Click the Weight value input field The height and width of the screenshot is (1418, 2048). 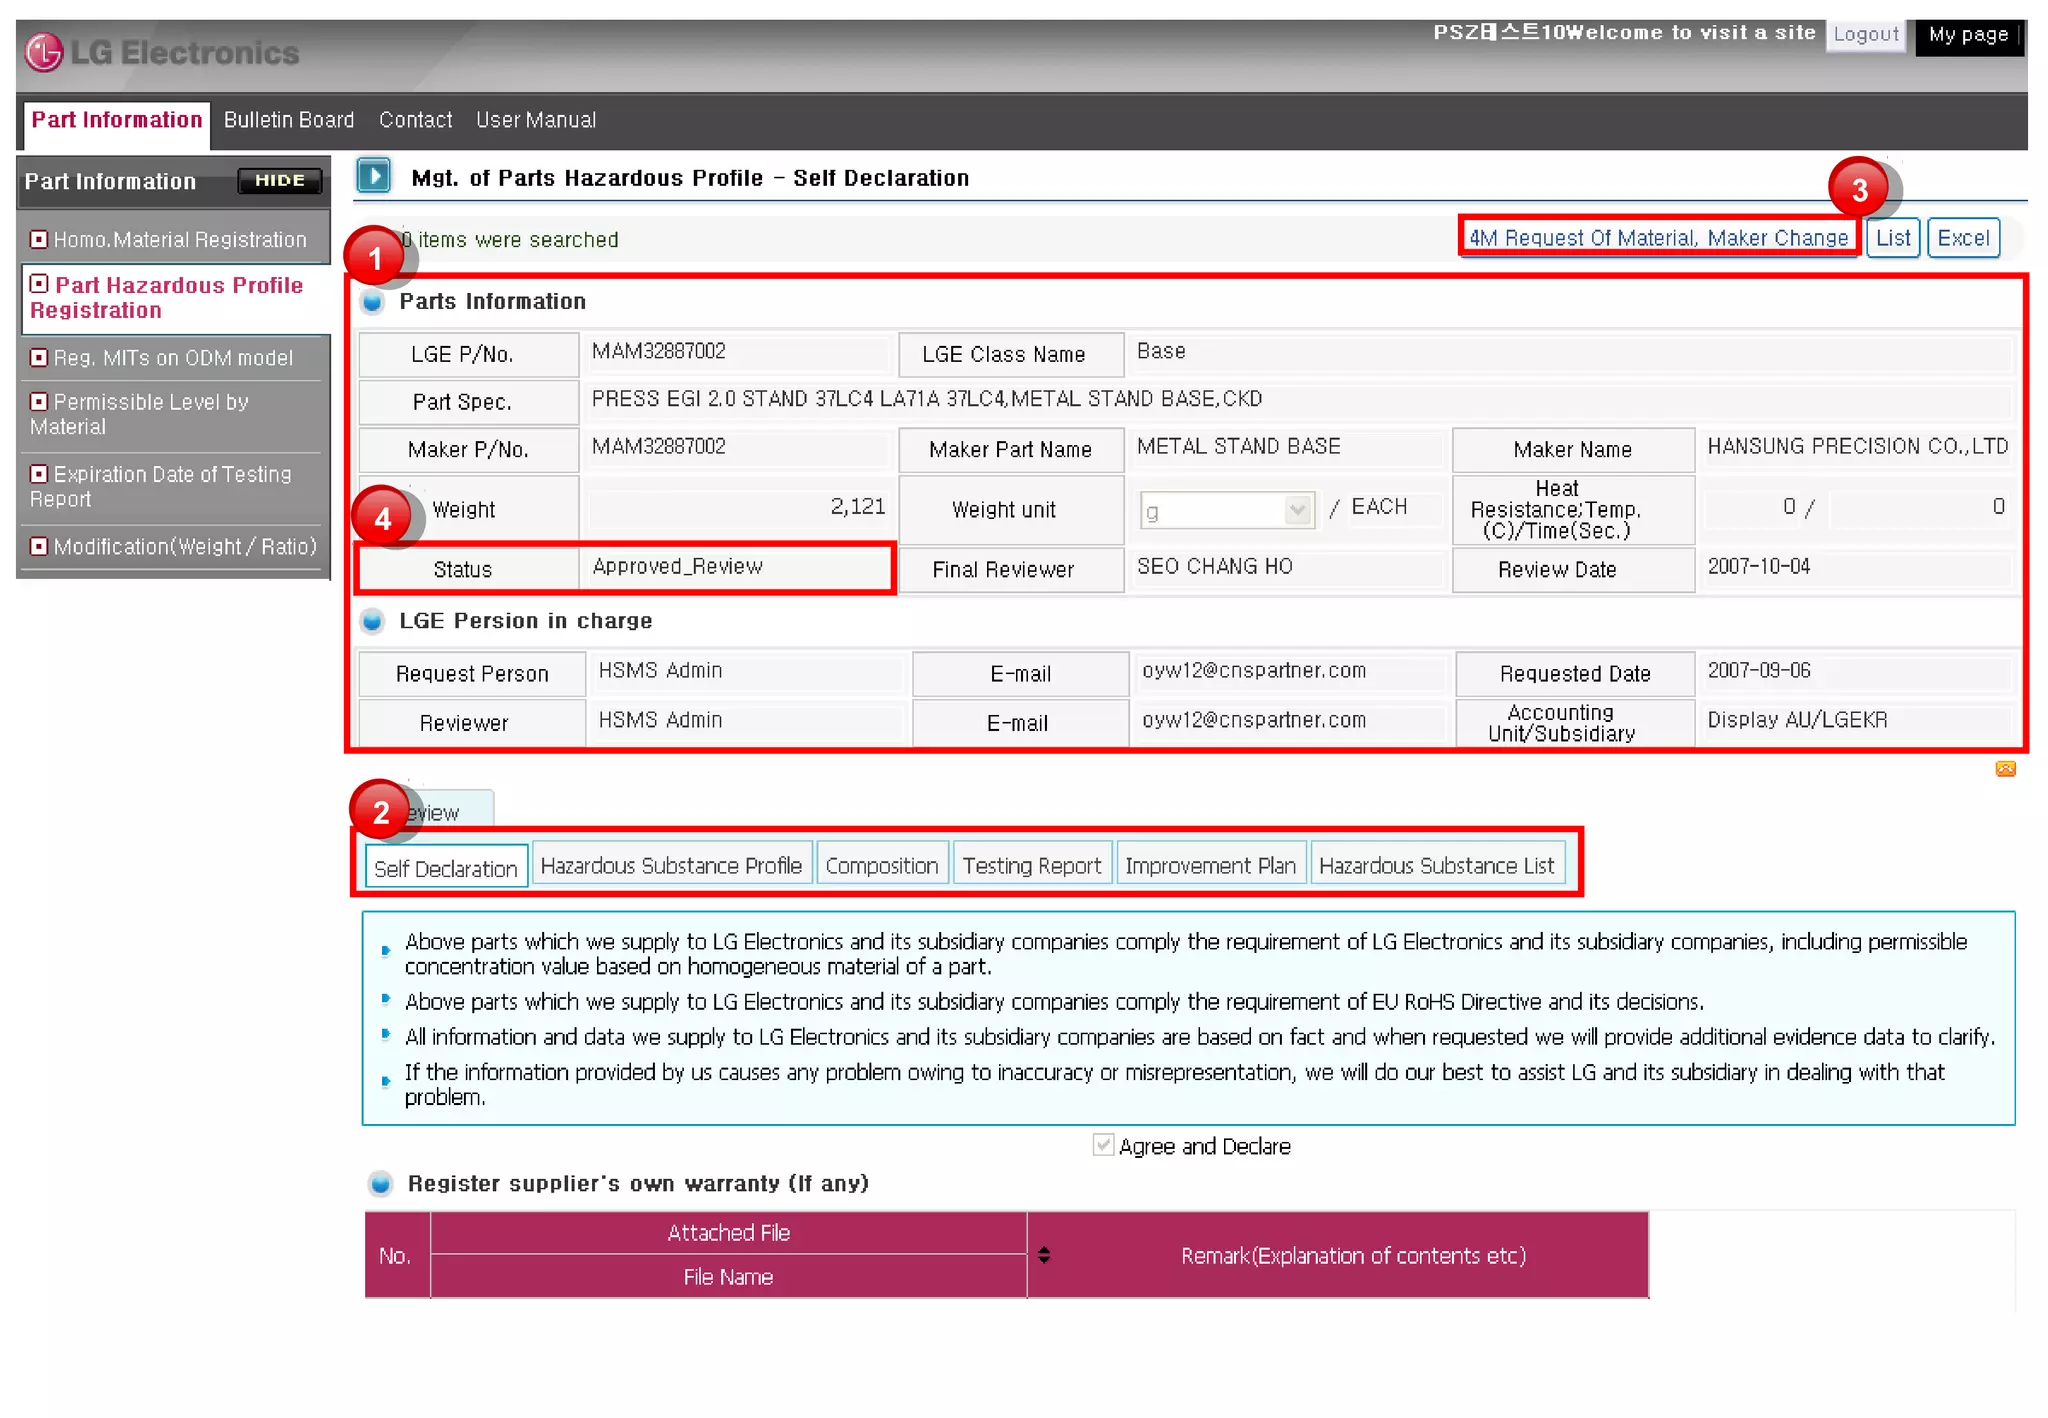[x=738, y=507]
